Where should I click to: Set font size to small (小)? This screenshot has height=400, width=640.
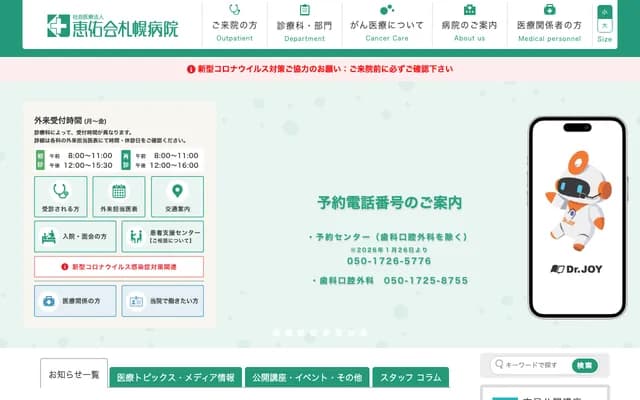(604, 12)
